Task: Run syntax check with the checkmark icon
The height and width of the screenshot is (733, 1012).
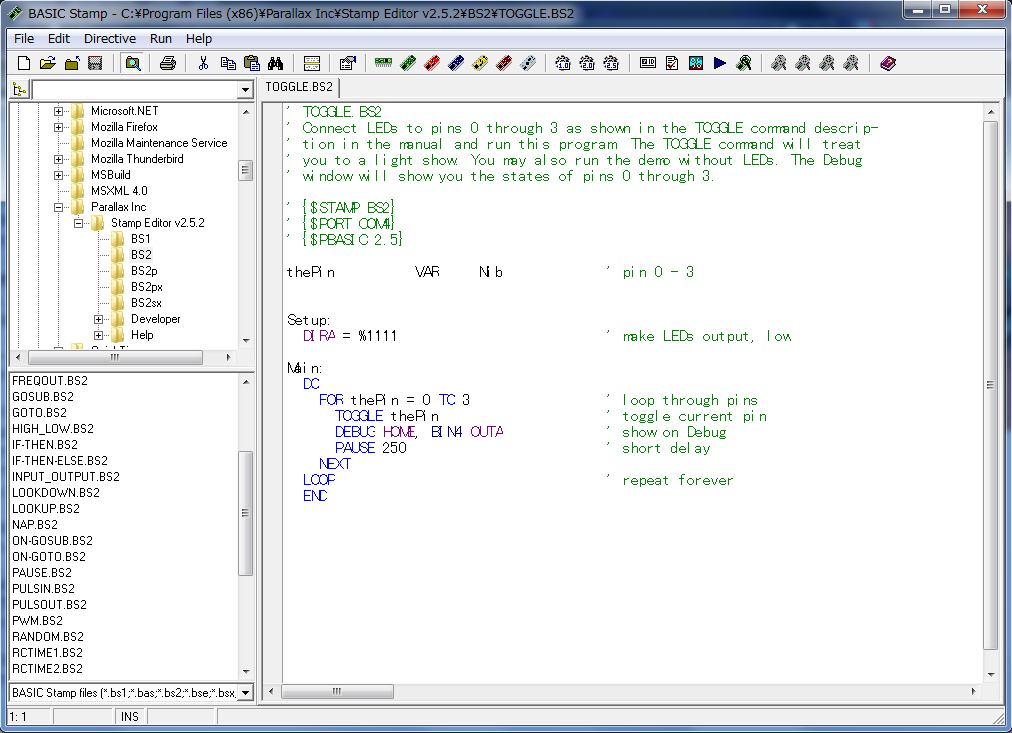Action: coord(672,63)
